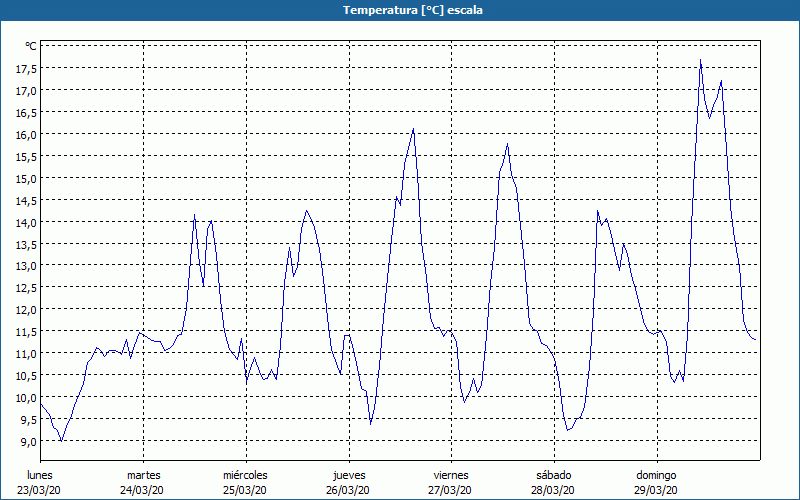800x500 pixels.
Task: Click the 23/03/20 date label
Action: [39, 490]
